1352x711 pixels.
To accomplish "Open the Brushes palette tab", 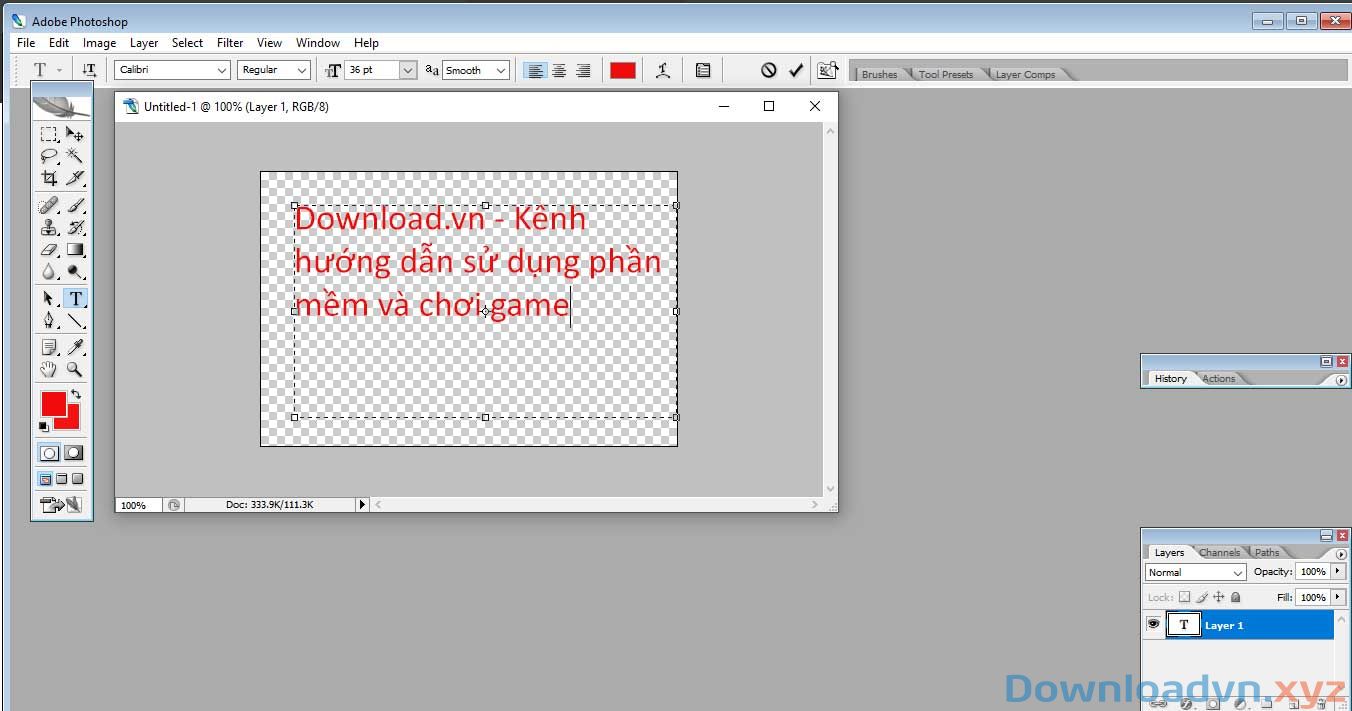I will point(879,74).
